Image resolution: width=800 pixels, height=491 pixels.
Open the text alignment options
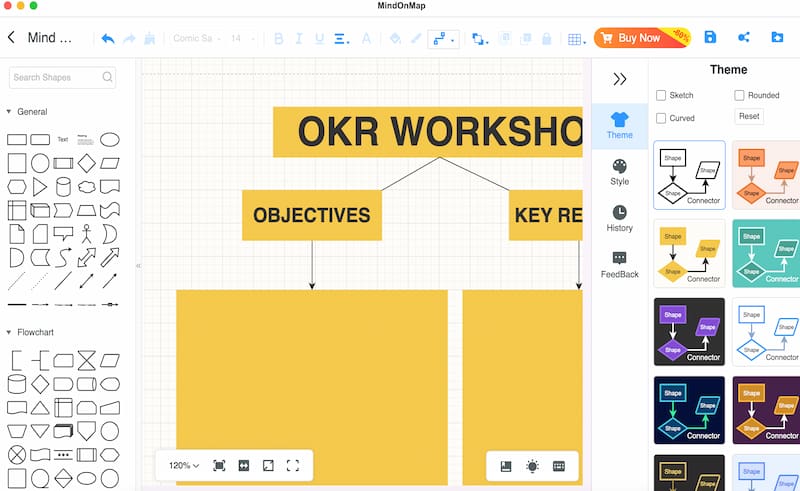[341, 38]
